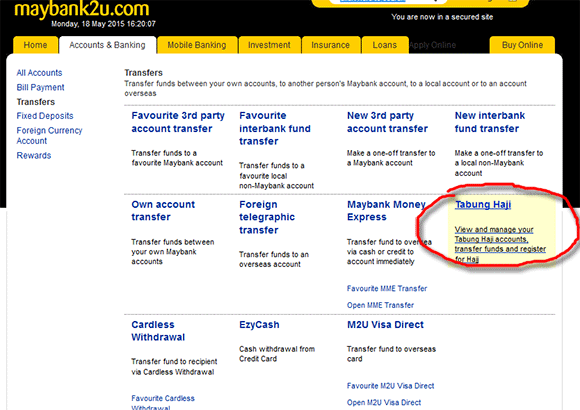The image size is (580, 410).
Task: Click the maybank2u.com logo
Action: pyautogui.click(x=82, y=9)
